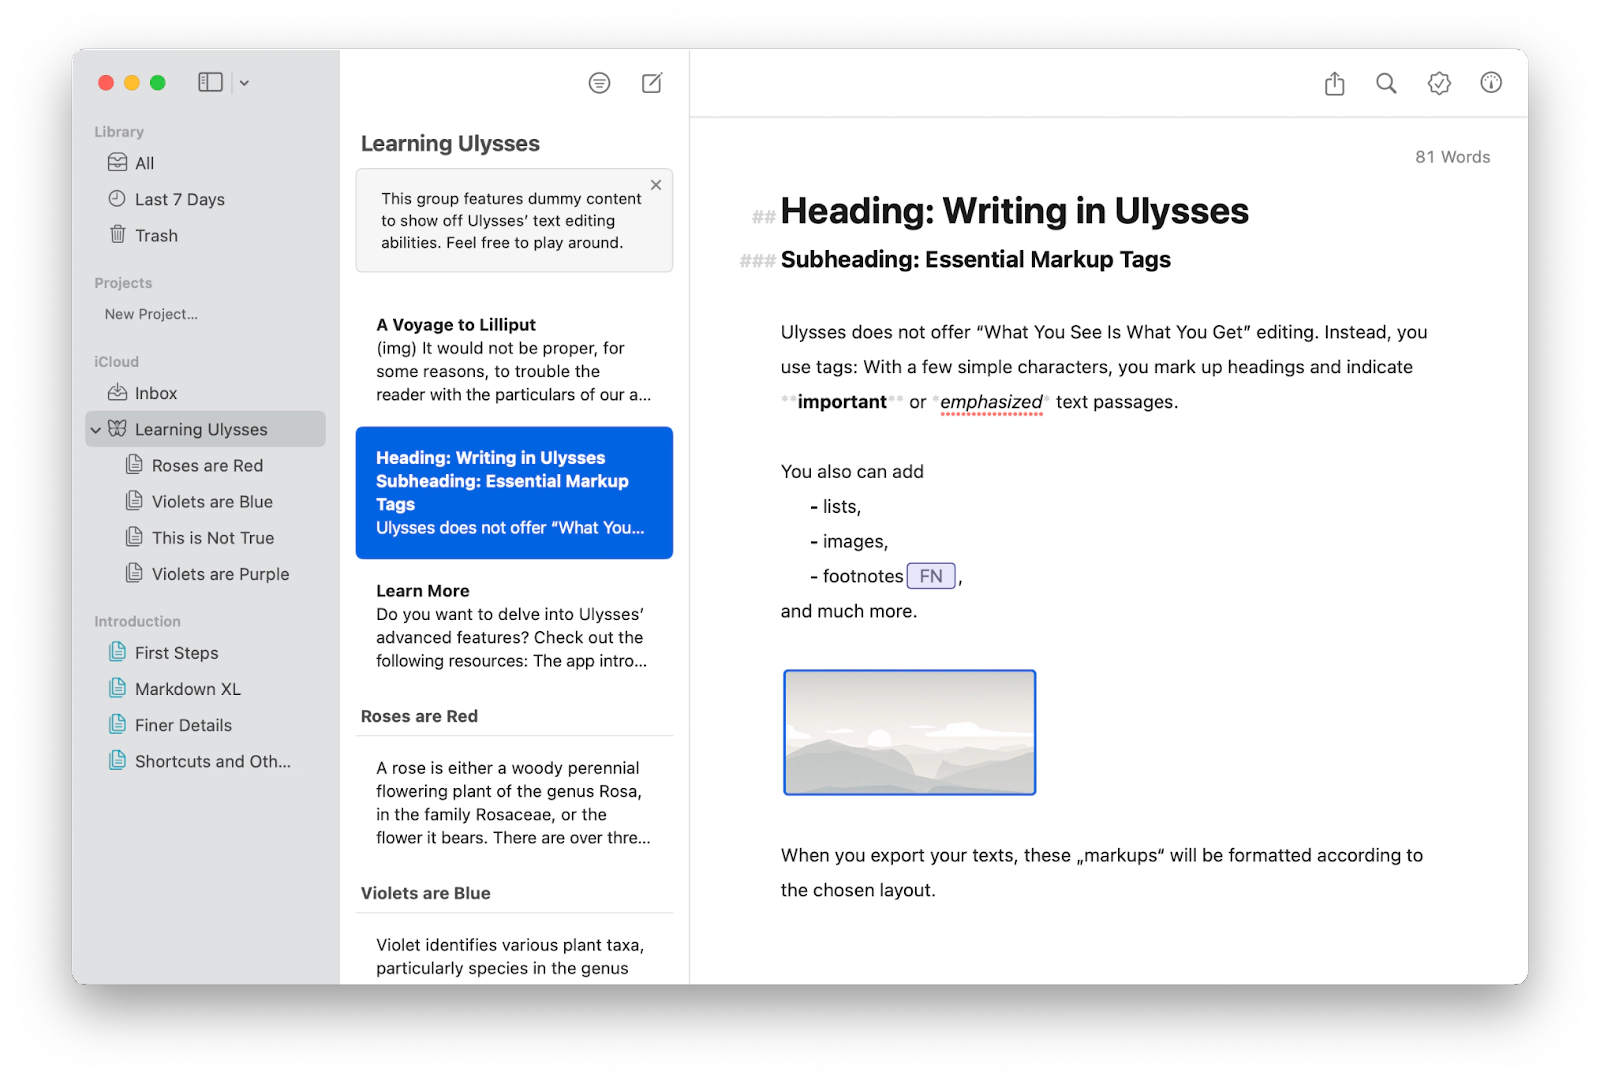The image size is (1600, 1080).
Task: Click the clock icon for Last 7 Days
Action: click(117, 198)
